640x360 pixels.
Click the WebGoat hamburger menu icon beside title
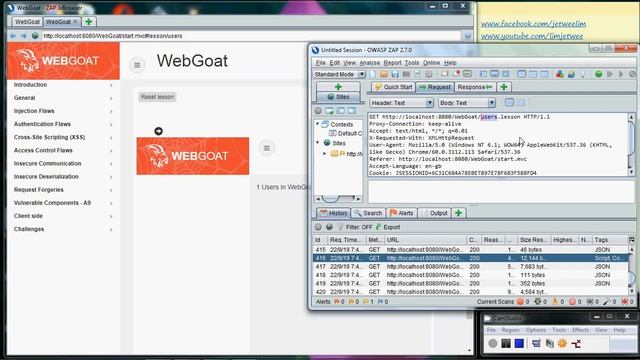(137, 65)
